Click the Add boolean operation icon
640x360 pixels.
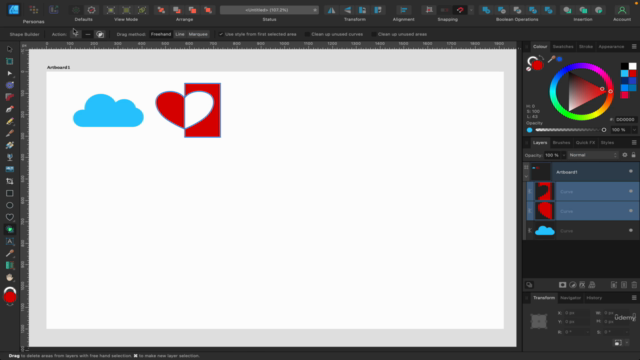click(486, 10)
